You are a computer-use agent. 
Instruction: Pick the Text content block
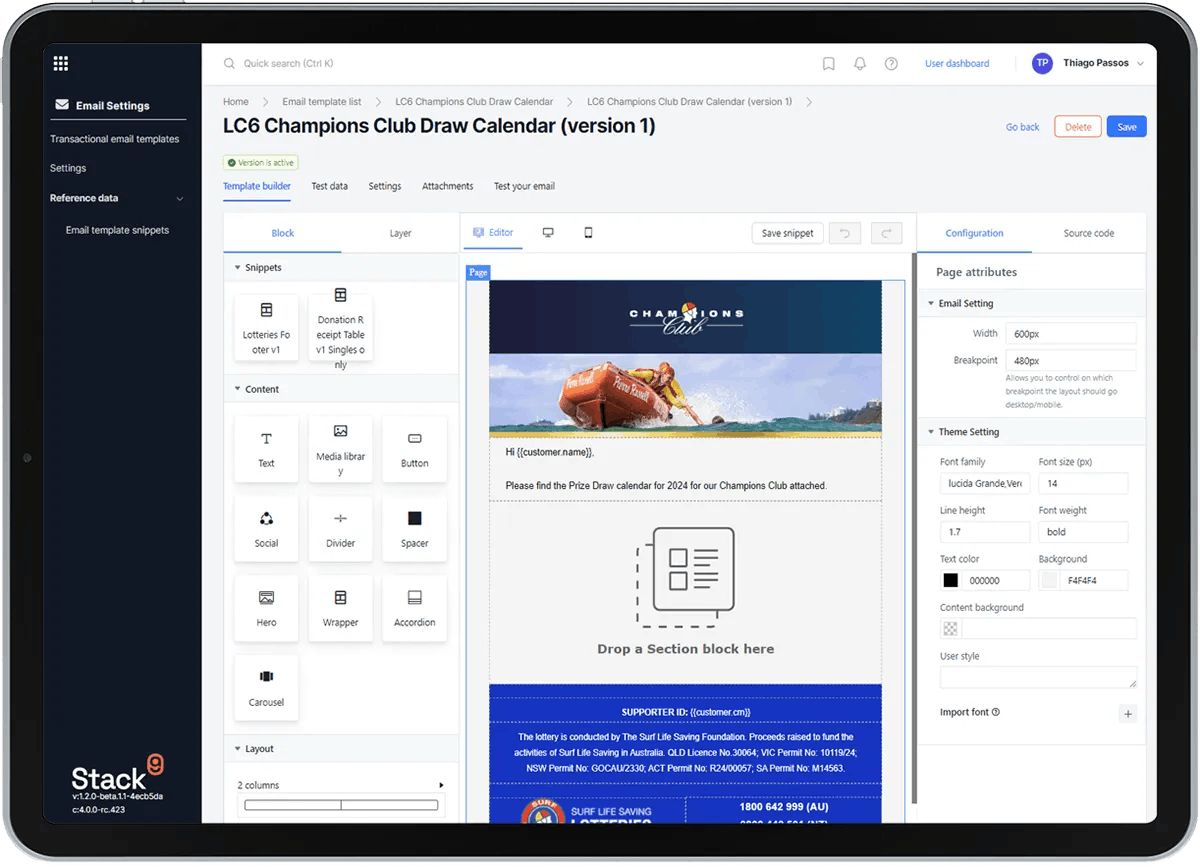266,449
